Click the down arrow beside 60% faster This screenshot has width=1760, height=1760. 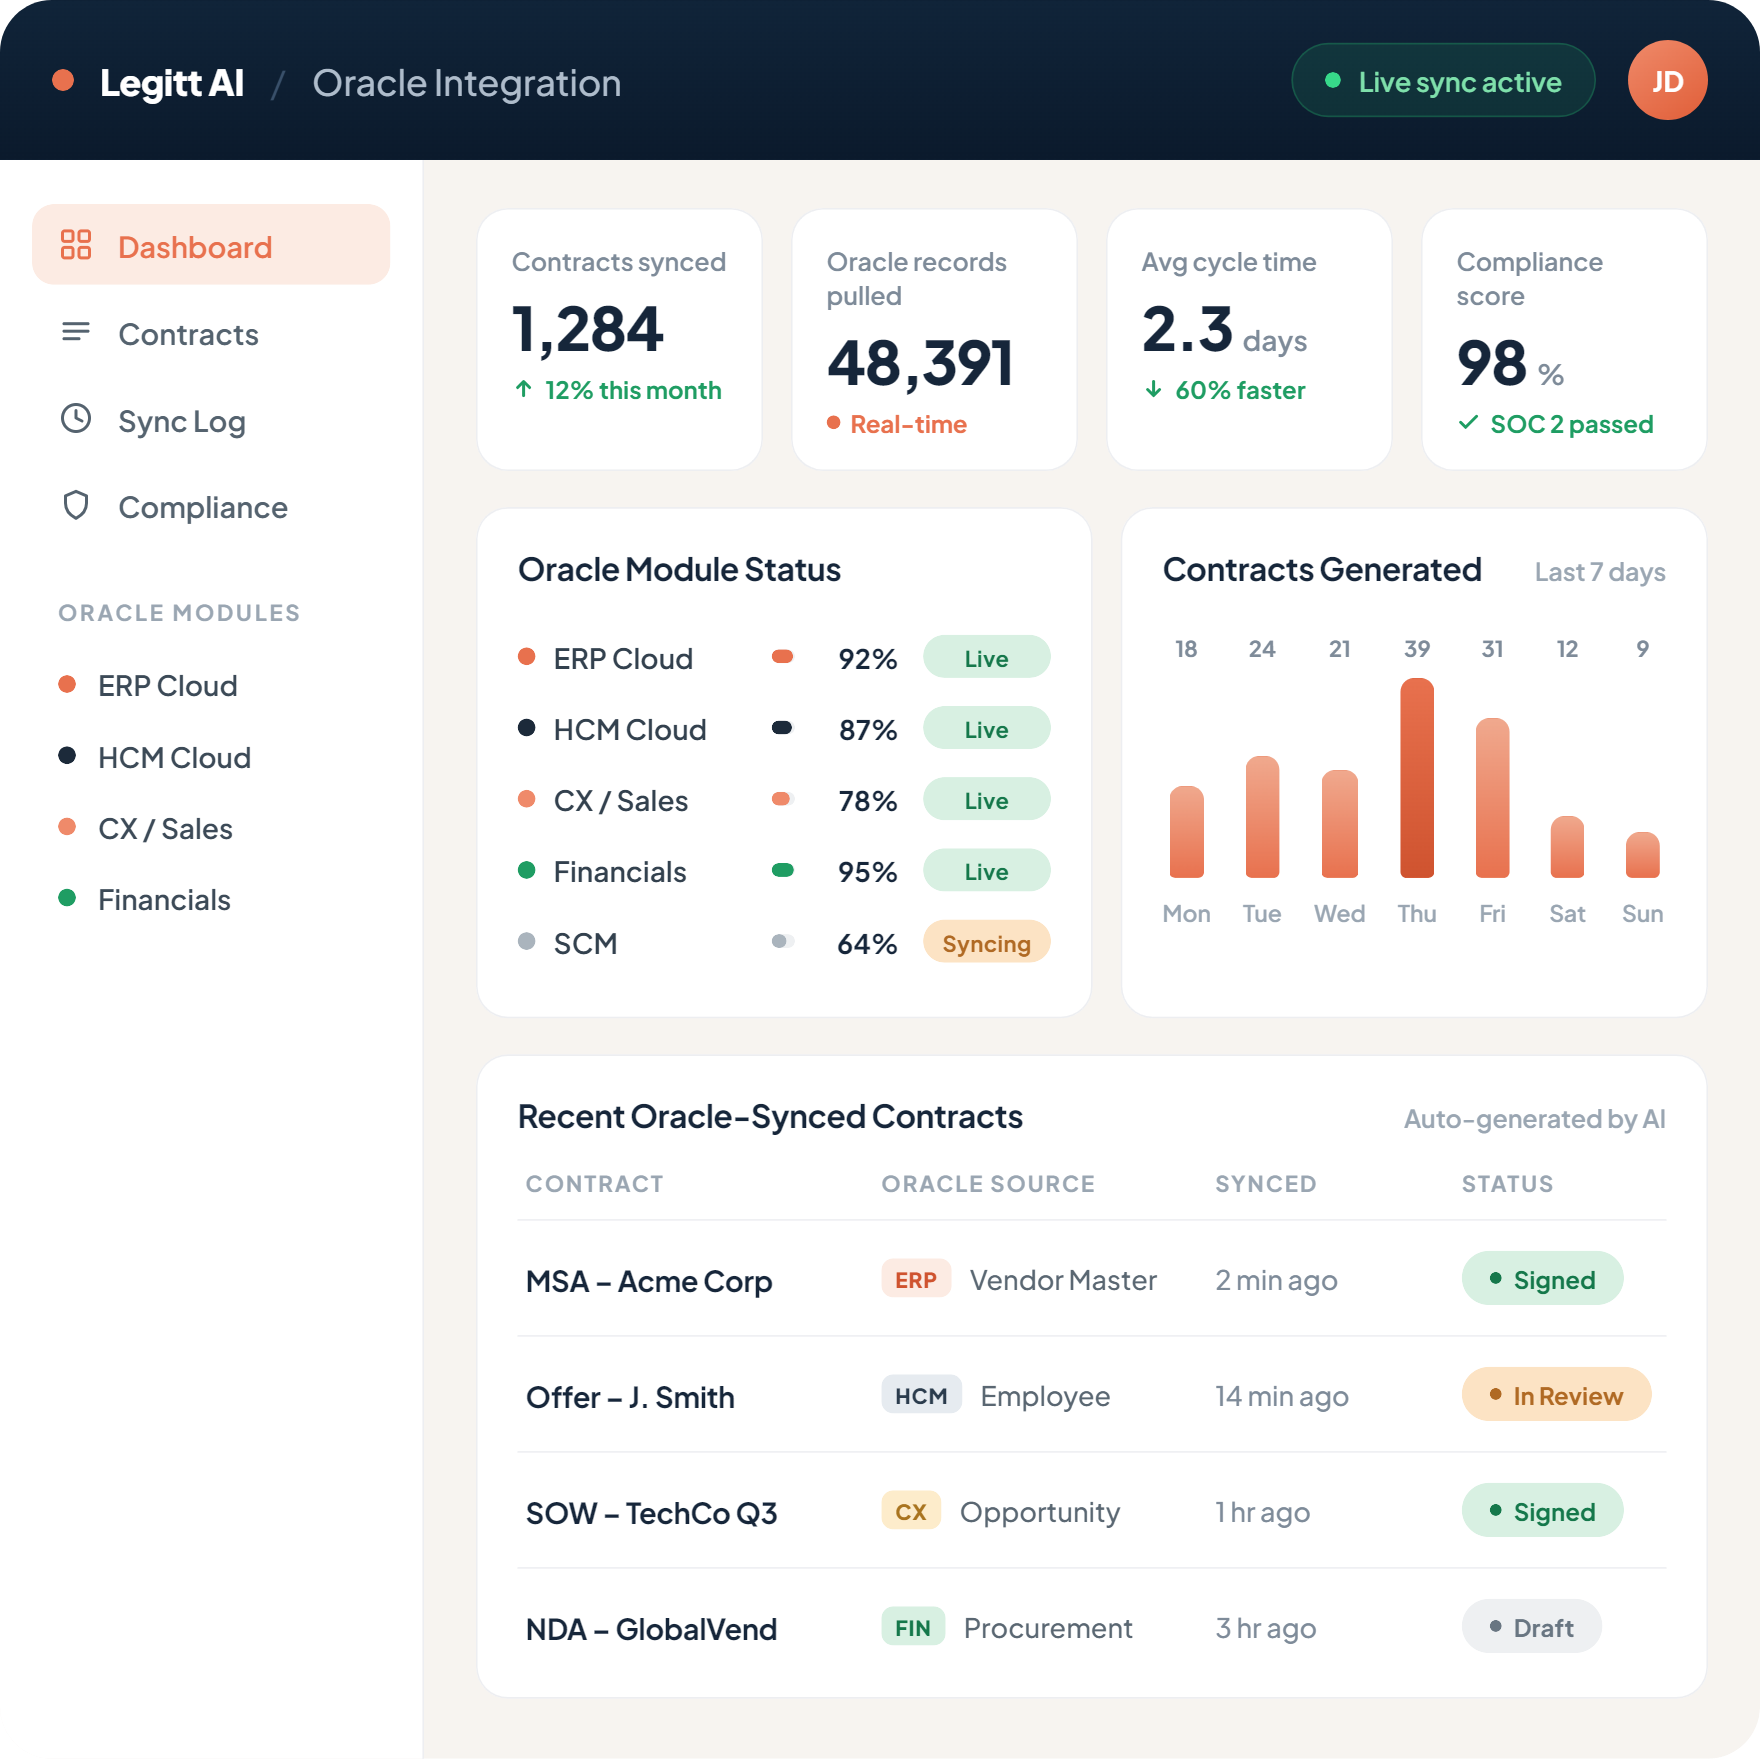point(1153,389)
